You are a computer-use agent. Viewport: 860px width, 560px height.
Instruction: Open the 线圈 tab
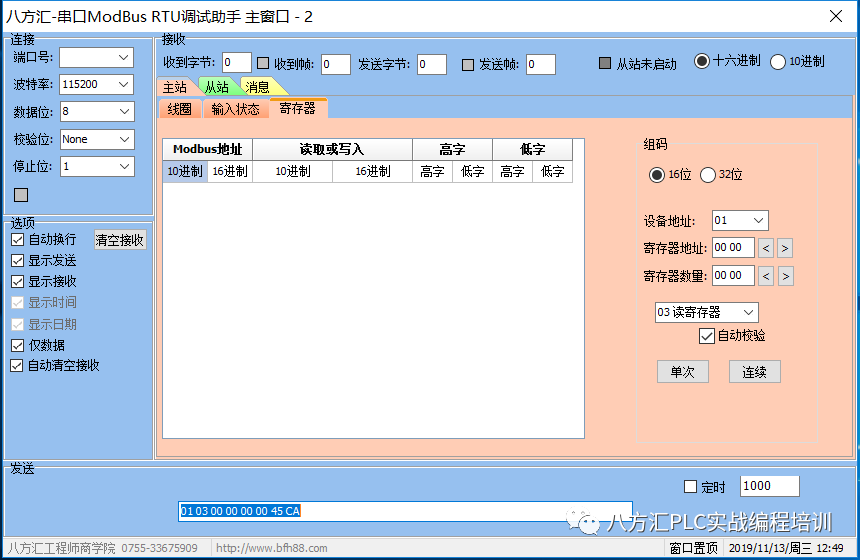tap(180, 109)
